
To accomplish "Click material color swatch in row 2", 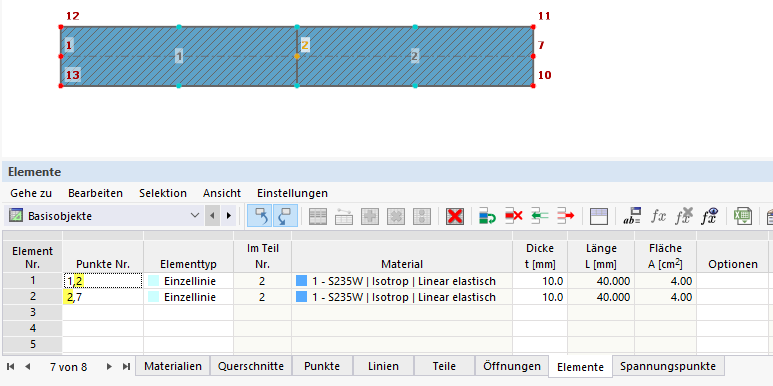I will tap(301, 297).
